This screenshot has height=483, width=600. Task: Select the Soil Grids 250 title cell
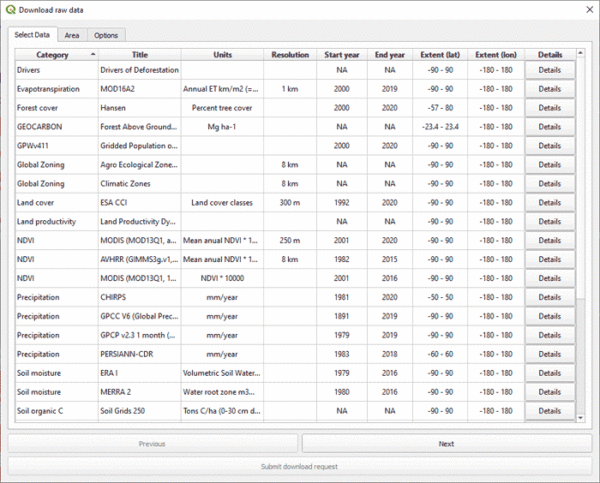point(139,411)
